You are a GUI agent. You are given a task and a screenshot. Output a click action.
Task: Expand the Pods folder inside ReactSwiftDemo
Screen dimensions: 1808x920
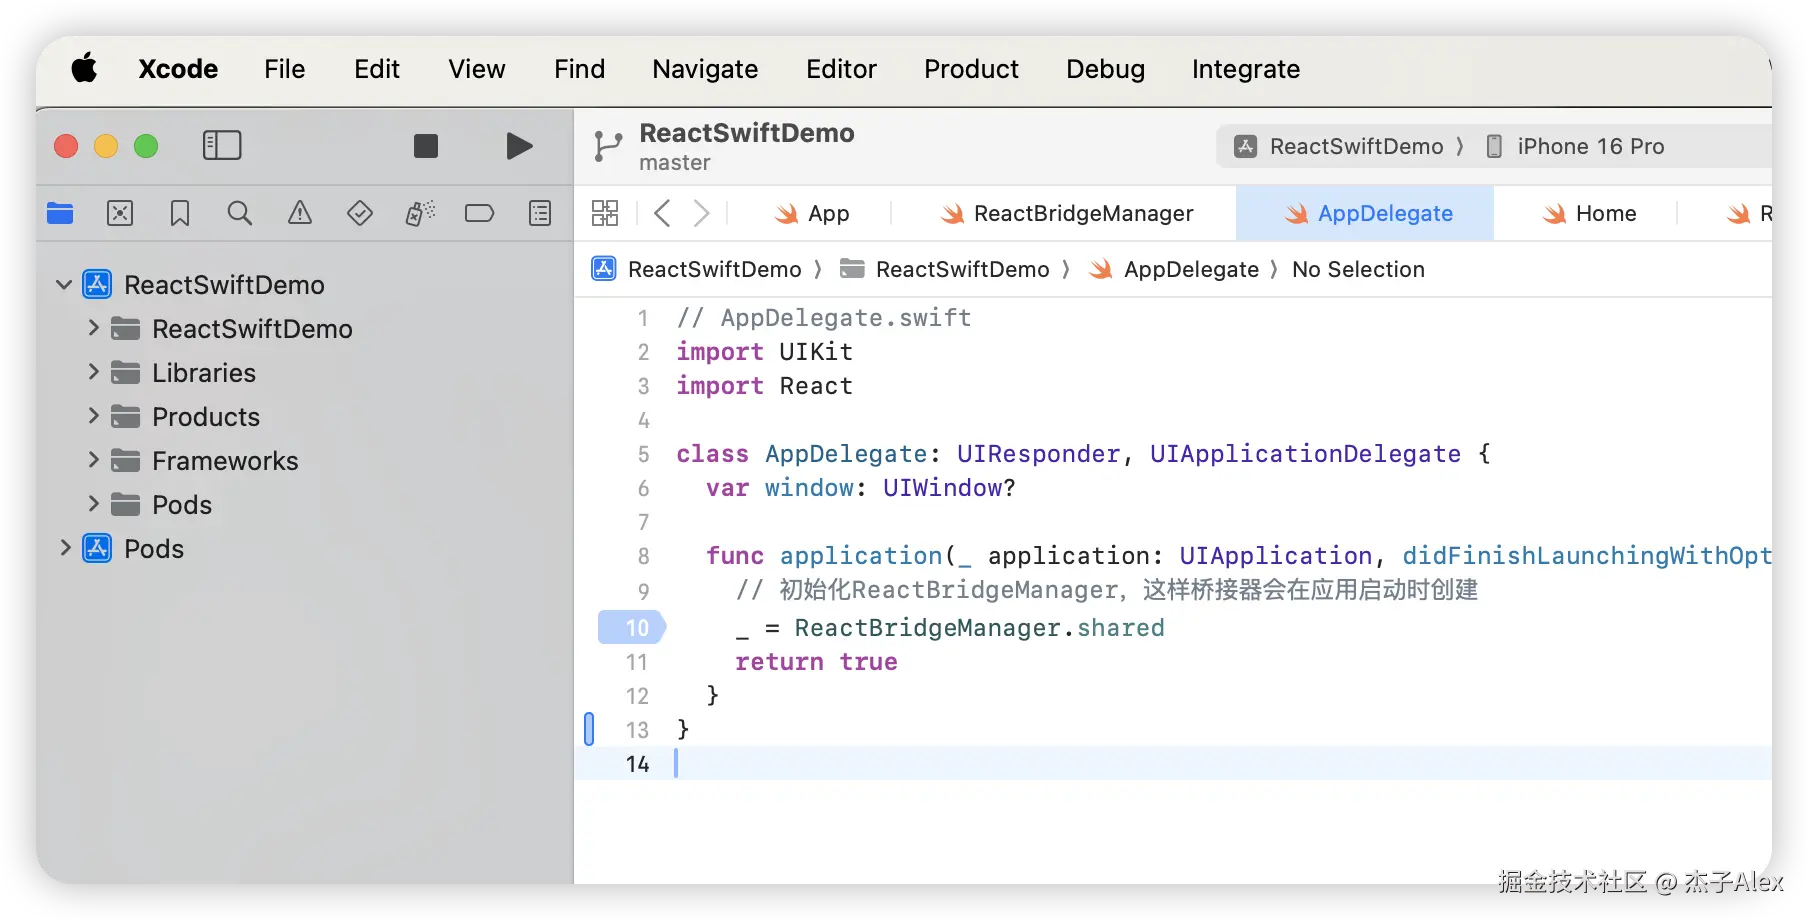click(x=93, y=504)
